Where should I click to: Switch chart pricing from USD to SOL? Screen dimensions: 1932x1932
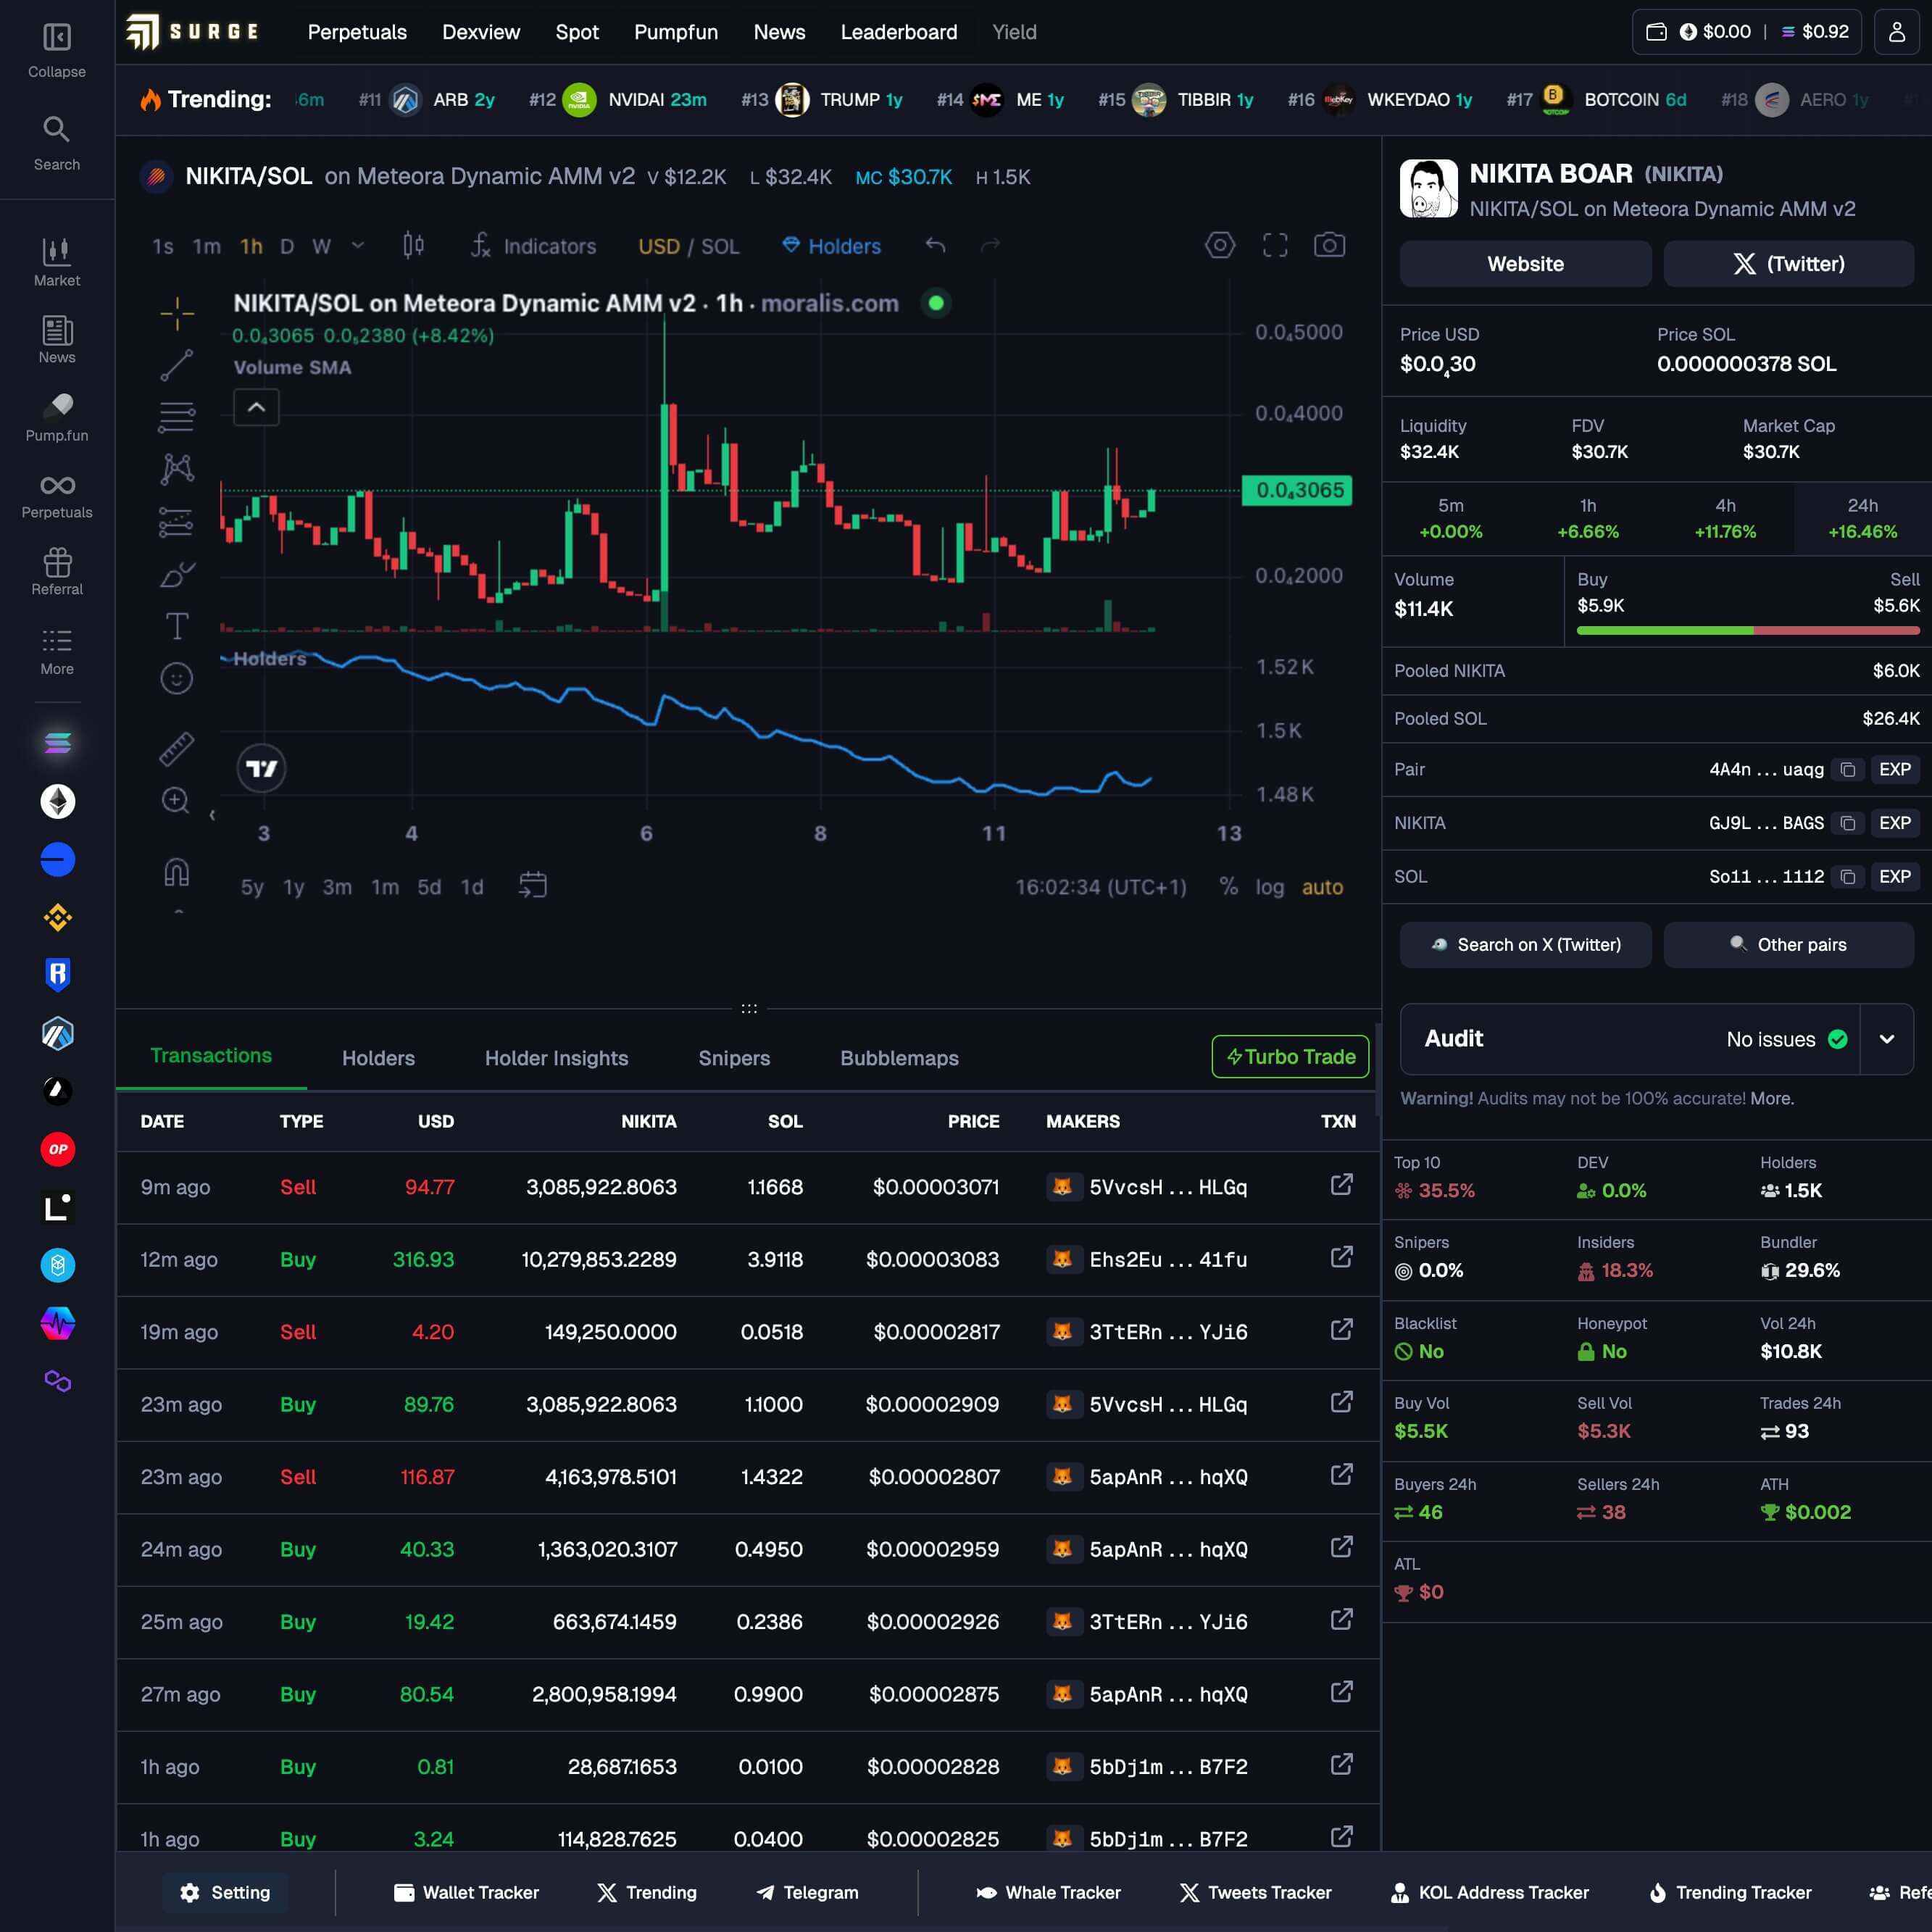722,246
